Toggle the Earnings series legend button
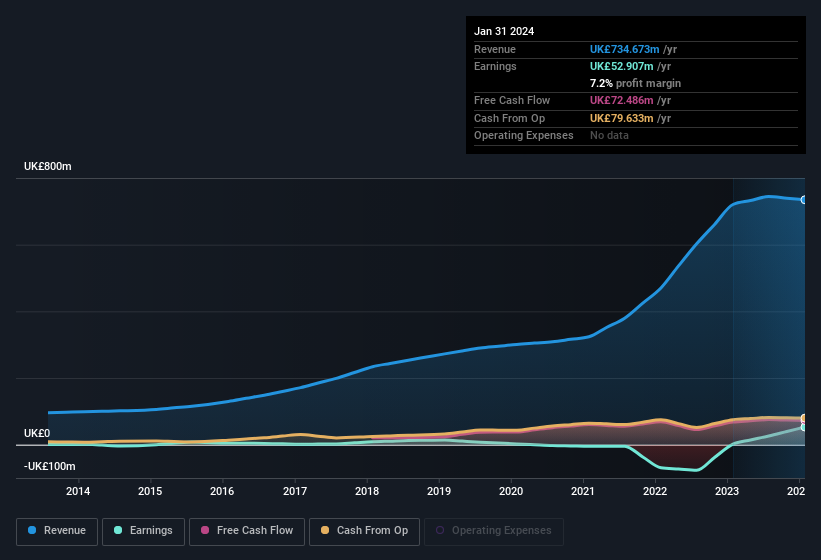The height and width of the screenshot is (560, 821). point(143,531)
